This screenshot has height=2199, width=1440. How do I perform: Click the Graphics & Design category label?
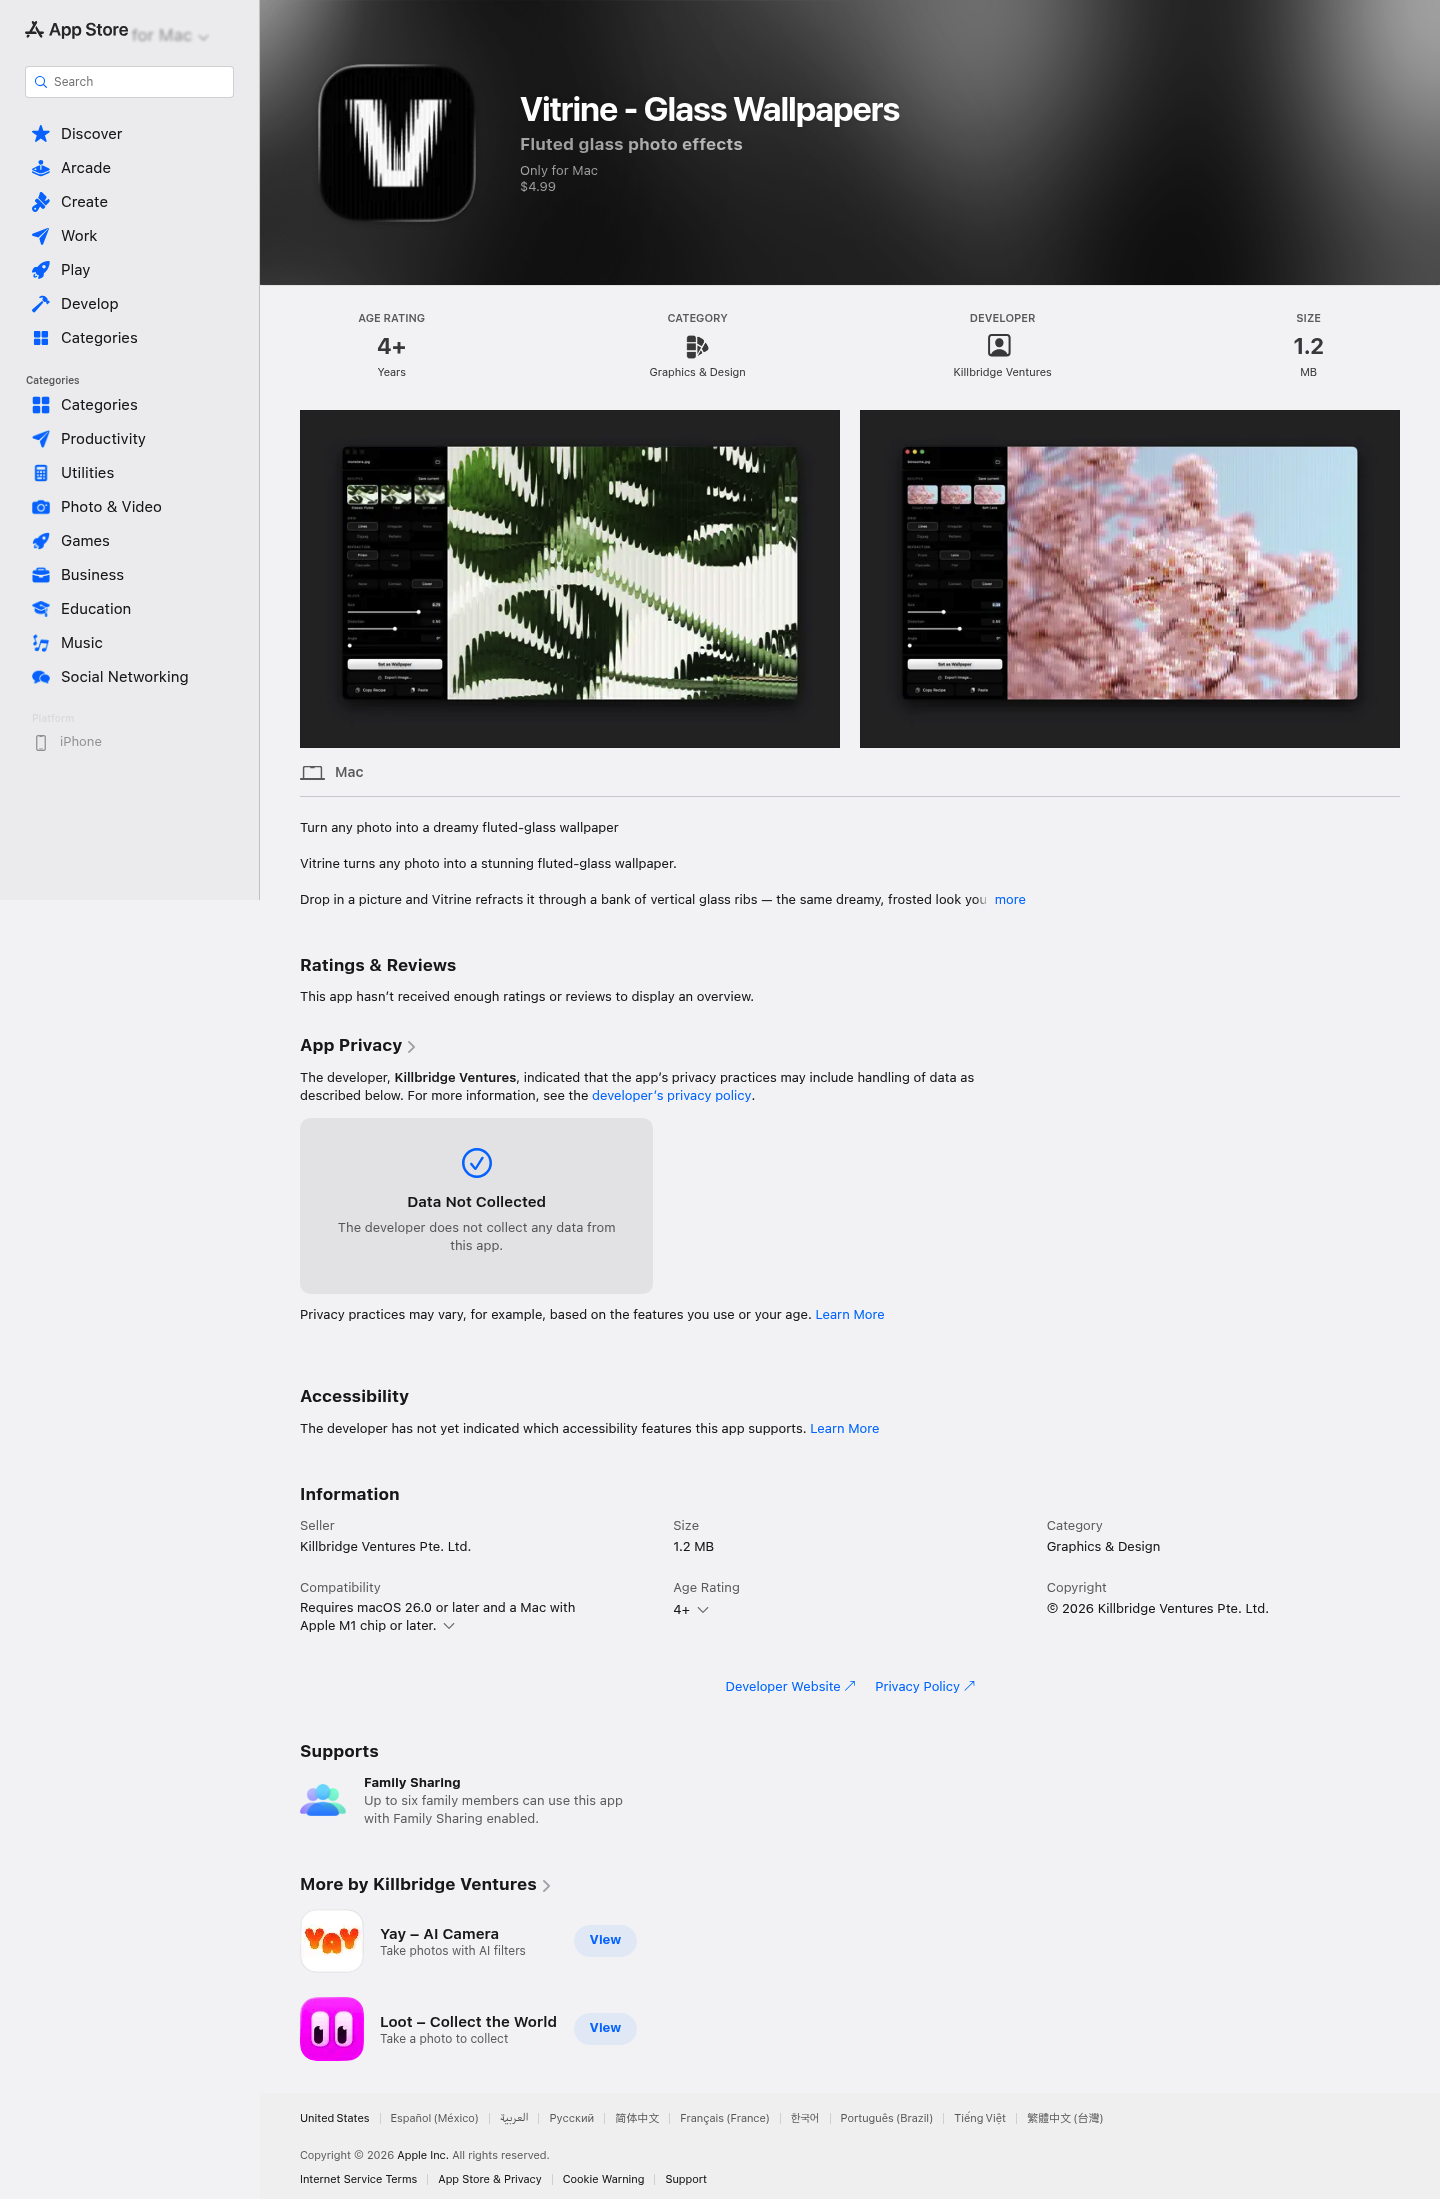click(x=697, y=373)
